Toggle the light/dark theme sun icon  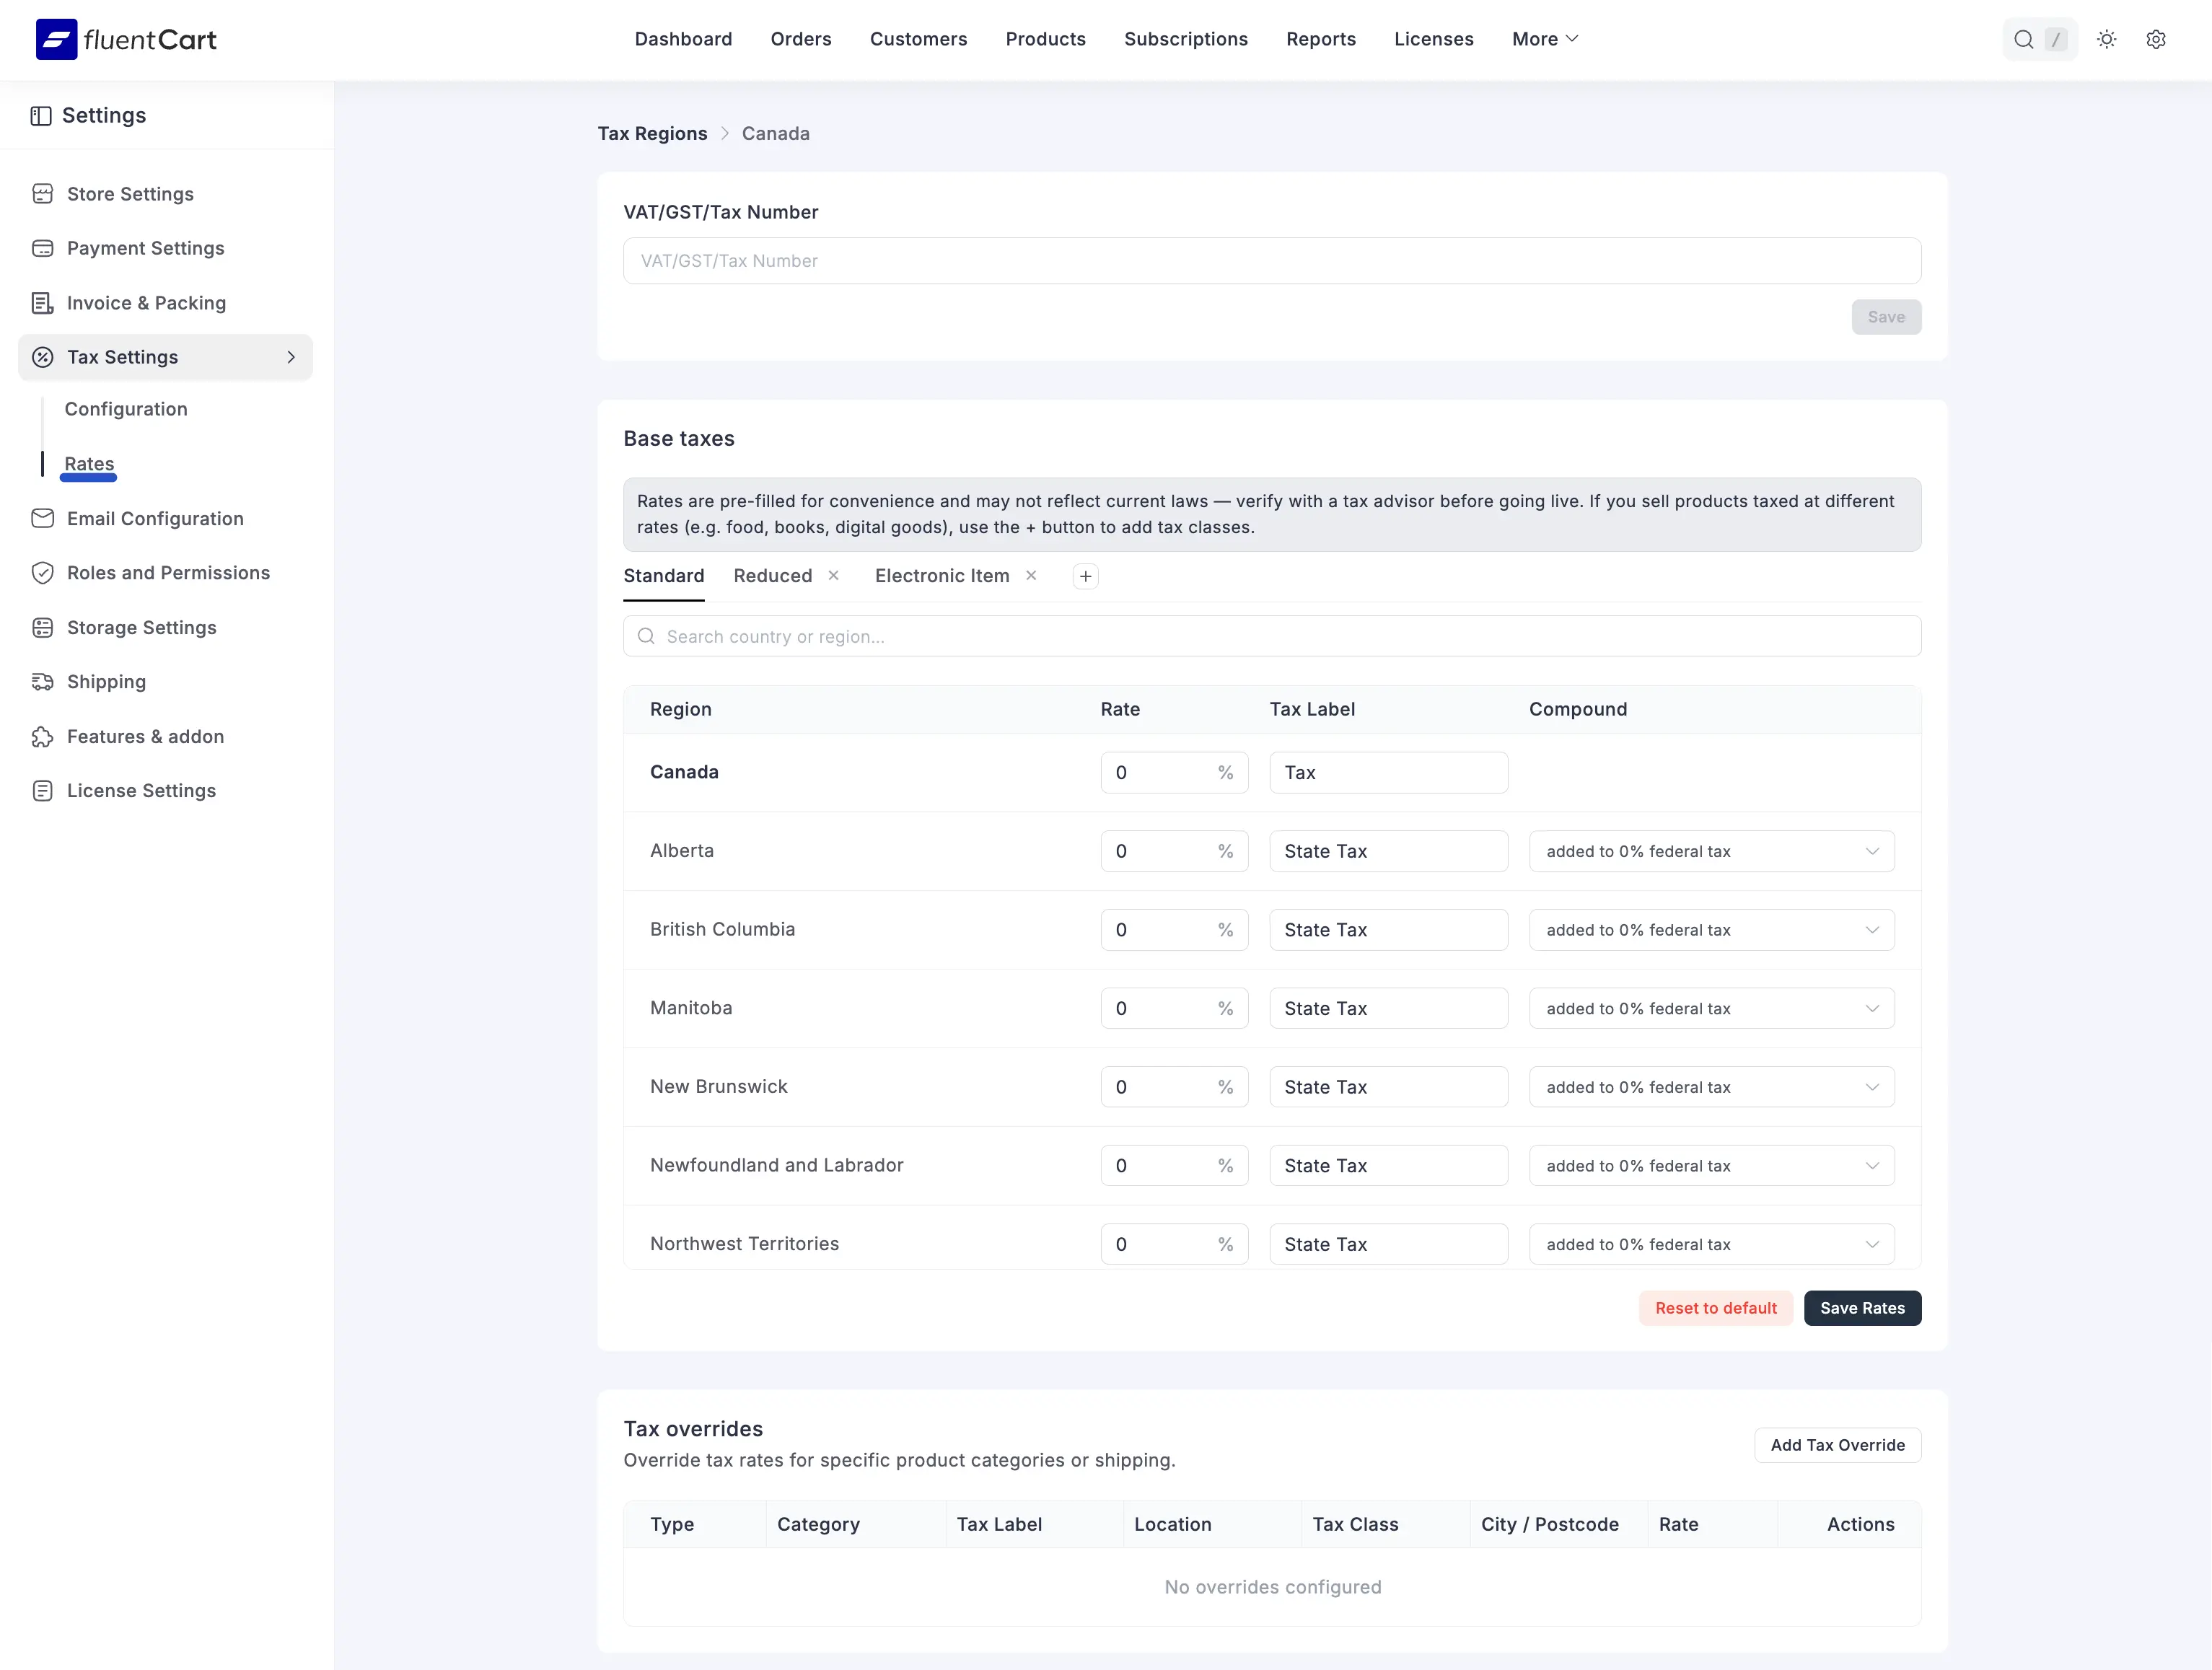[2106, 39]
